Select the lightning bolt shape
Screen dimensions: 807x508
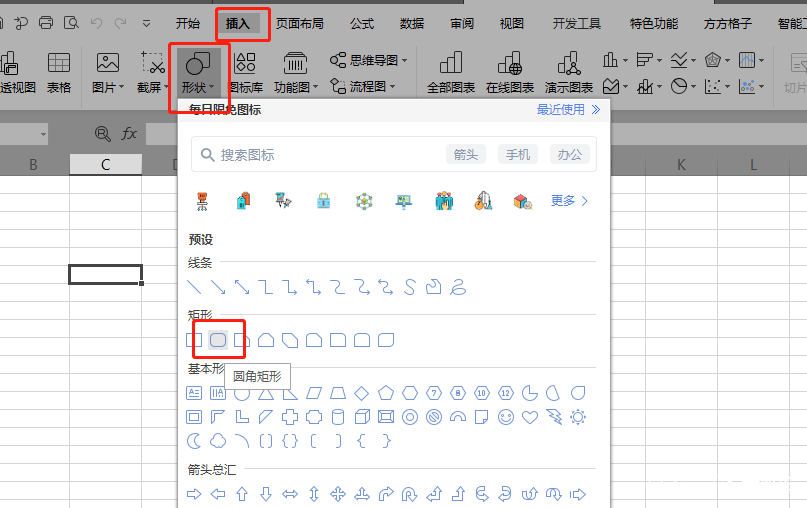coord(554,417)
